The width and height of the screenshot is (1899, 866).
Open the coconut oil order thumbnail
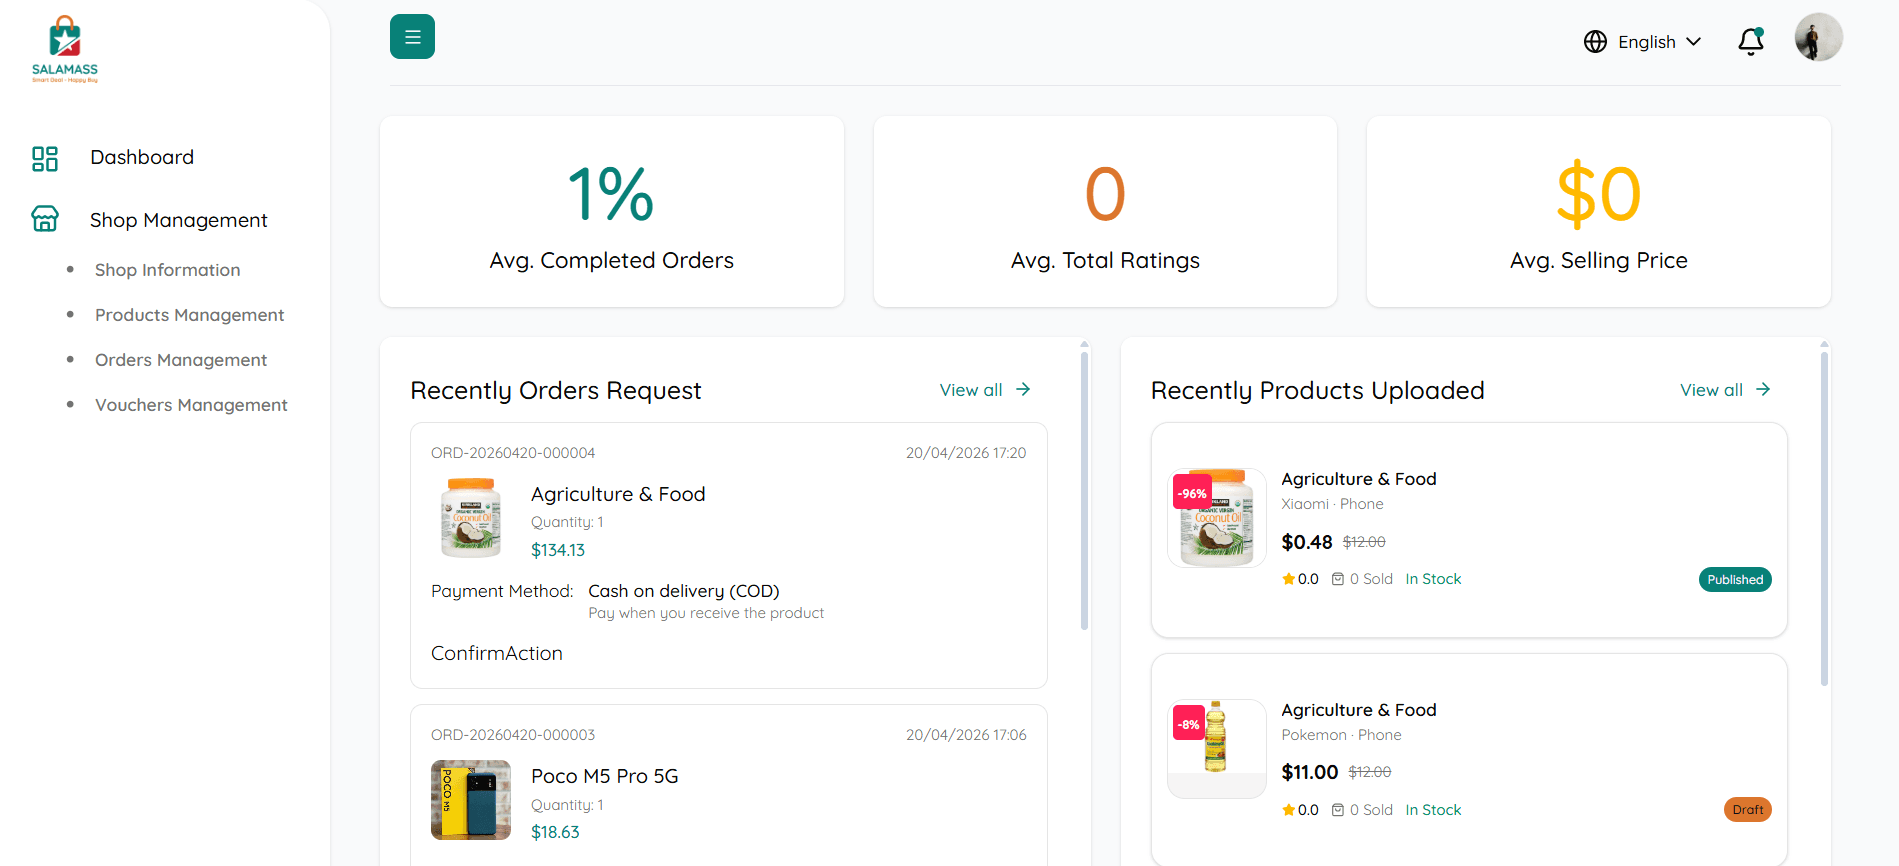tap(471, 517)
